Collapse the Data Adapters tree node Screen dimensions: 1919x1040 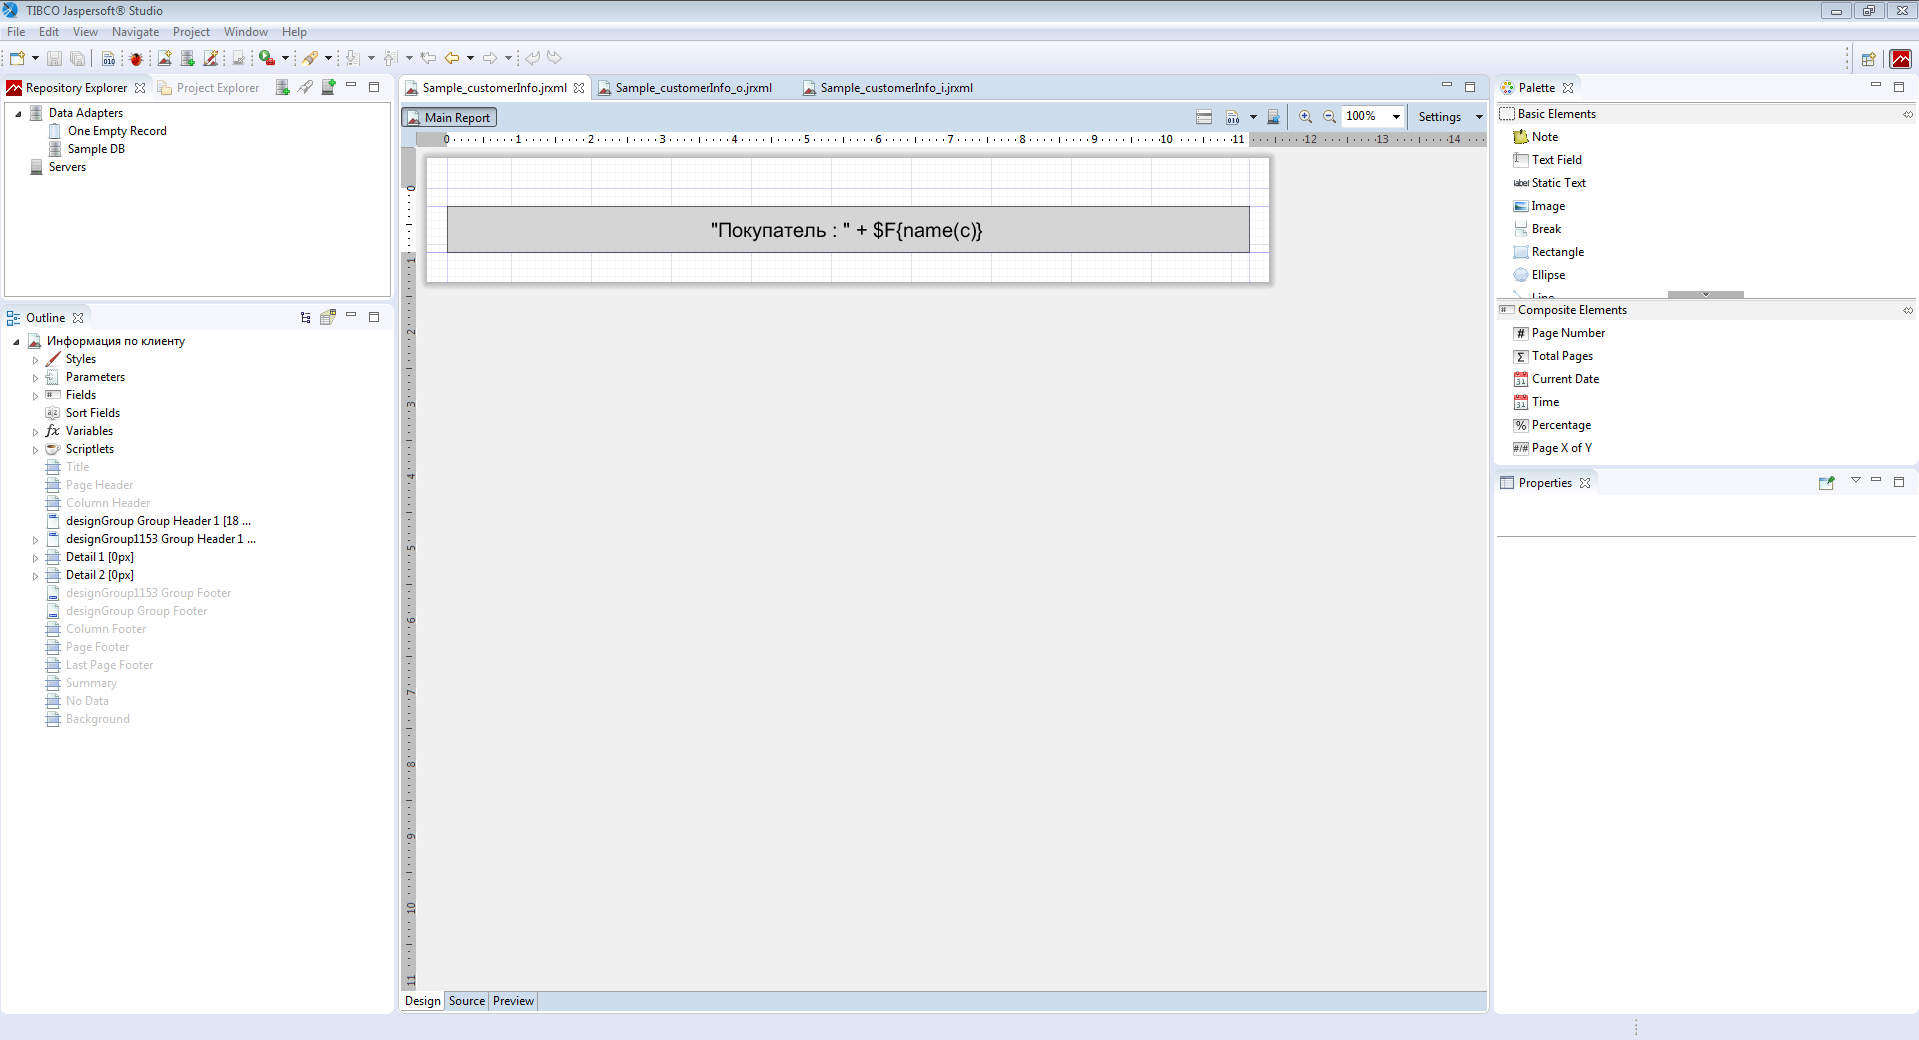18,114
